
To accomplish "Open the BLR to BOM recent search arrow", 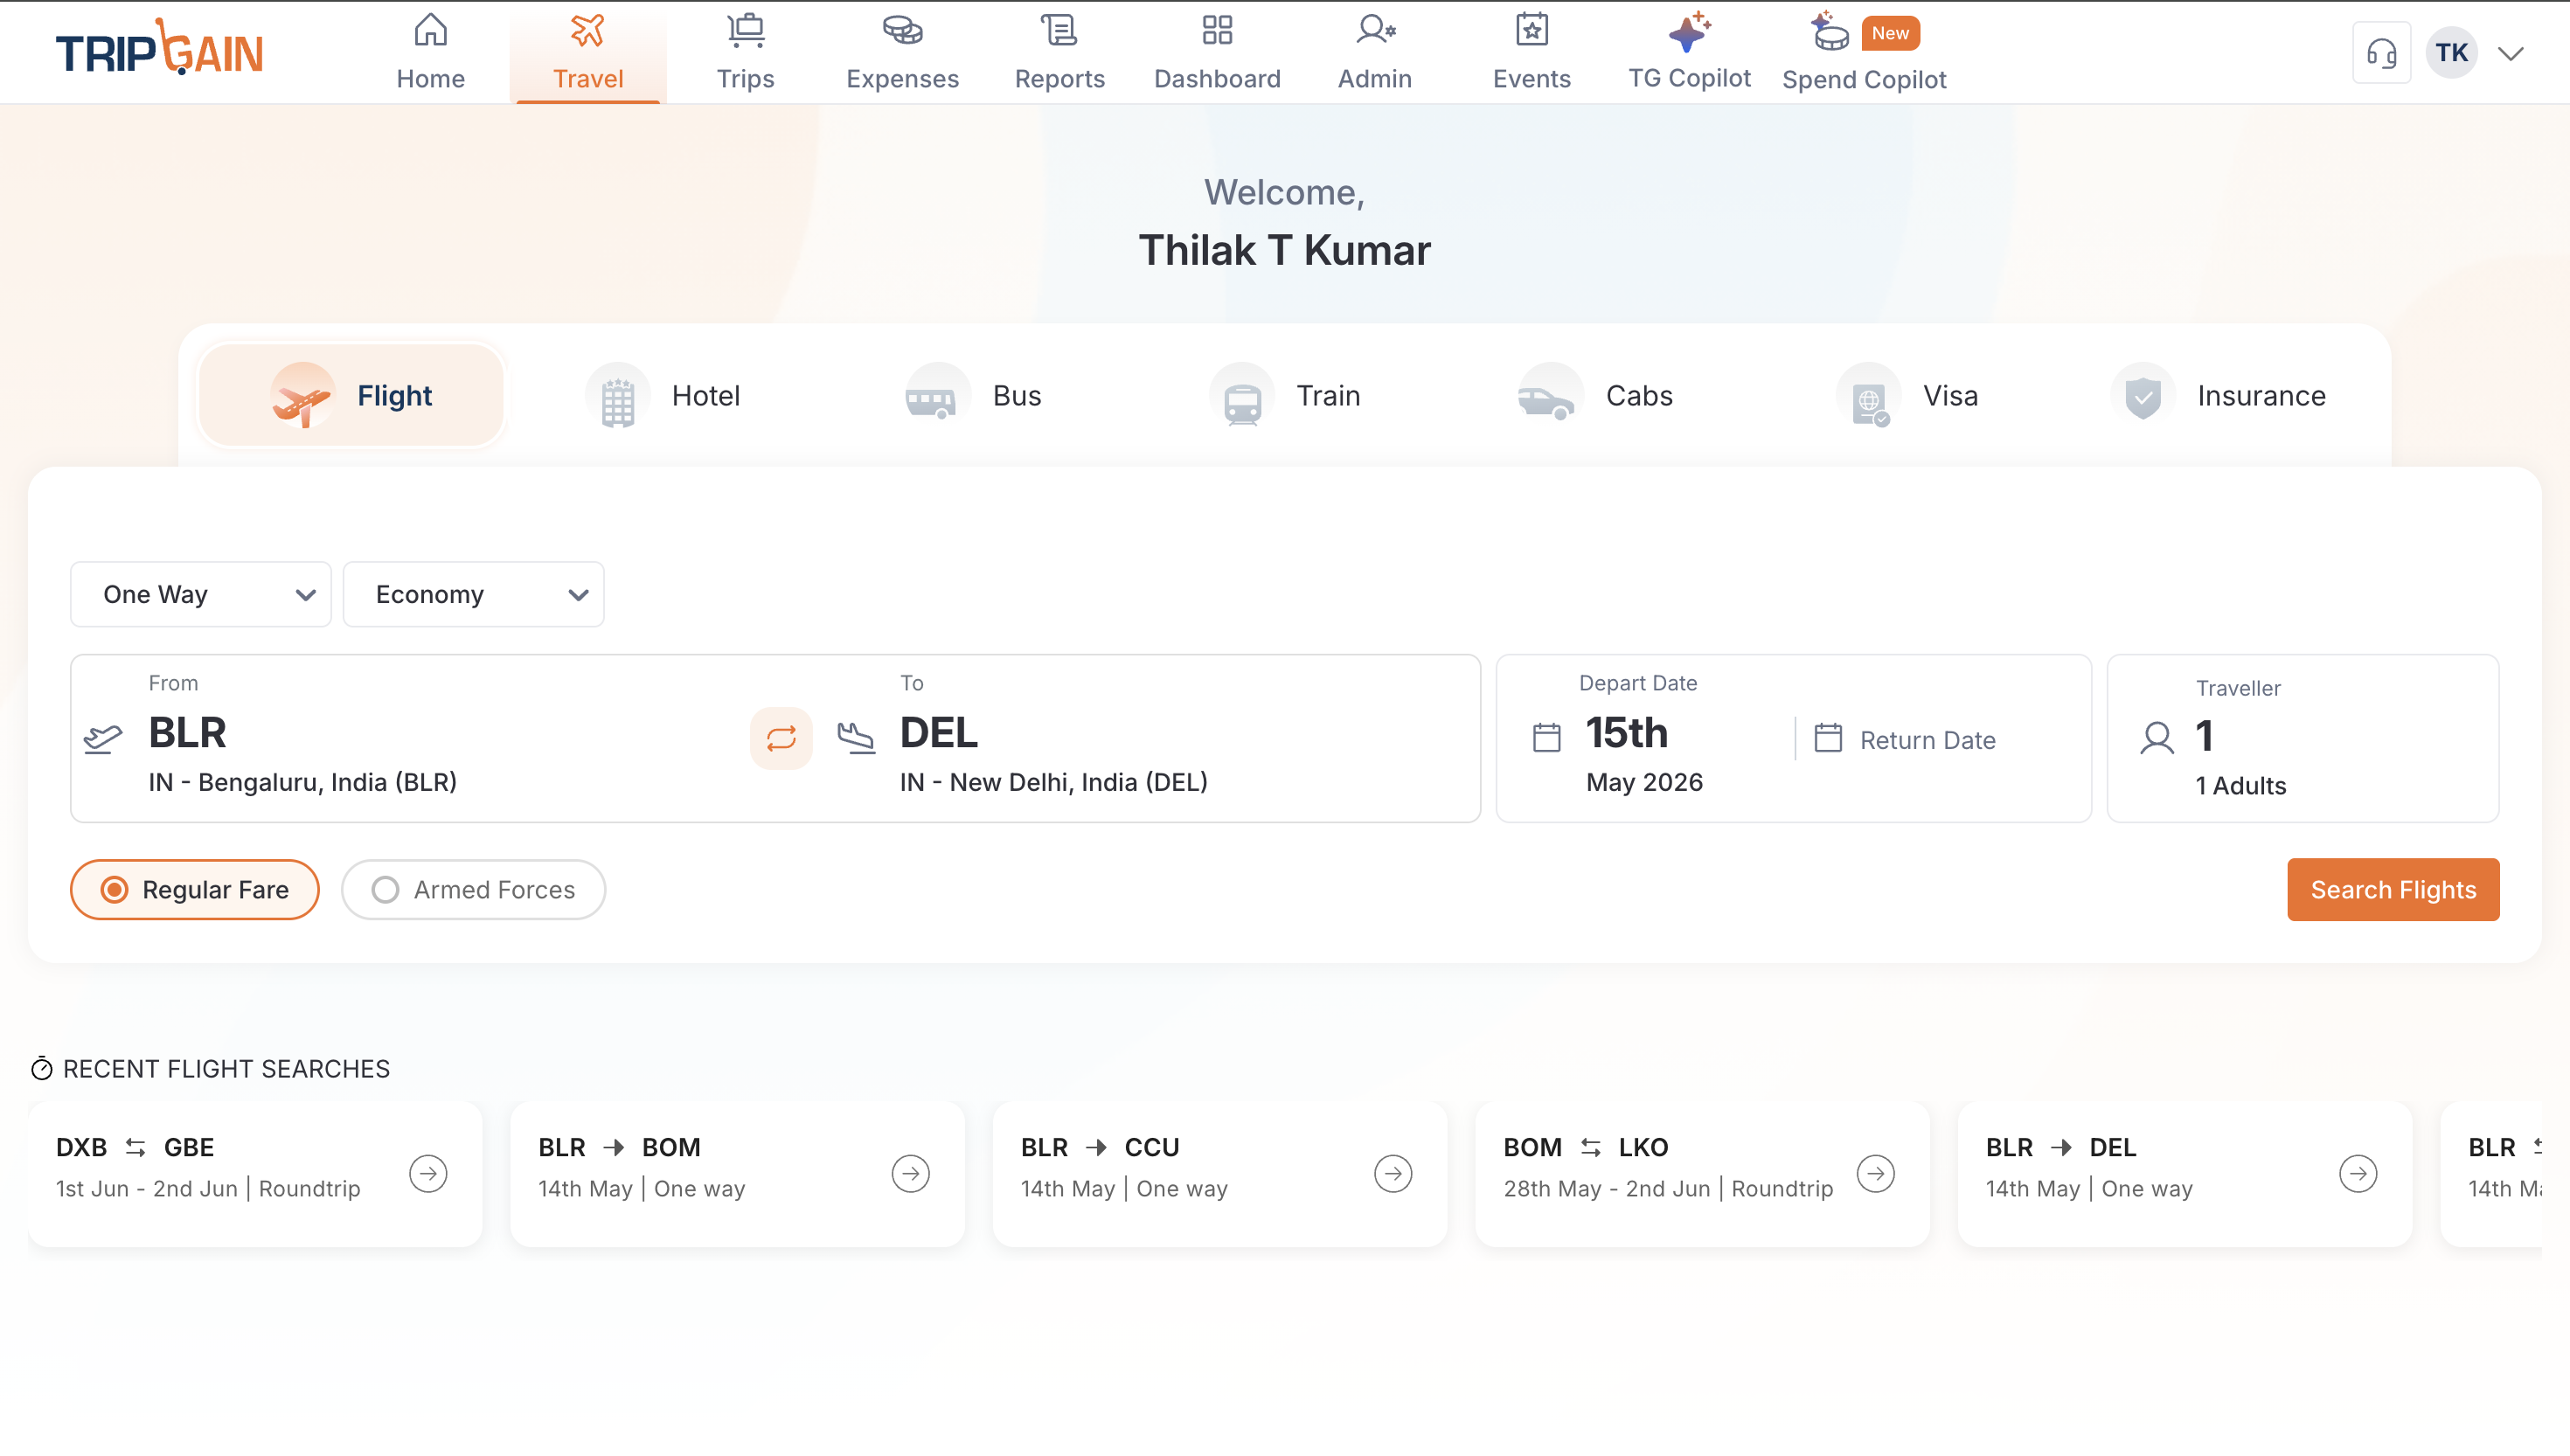I will point(910,1173).
